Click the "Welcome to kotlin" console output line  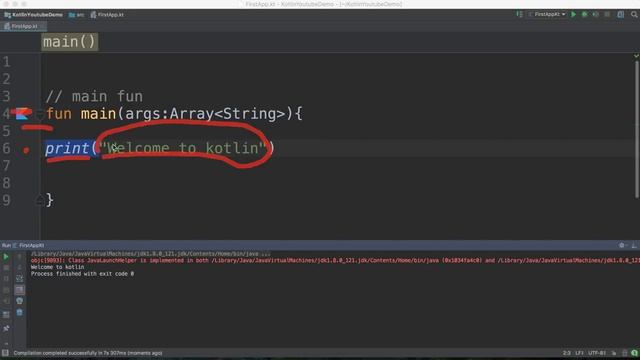coord(58,267)
